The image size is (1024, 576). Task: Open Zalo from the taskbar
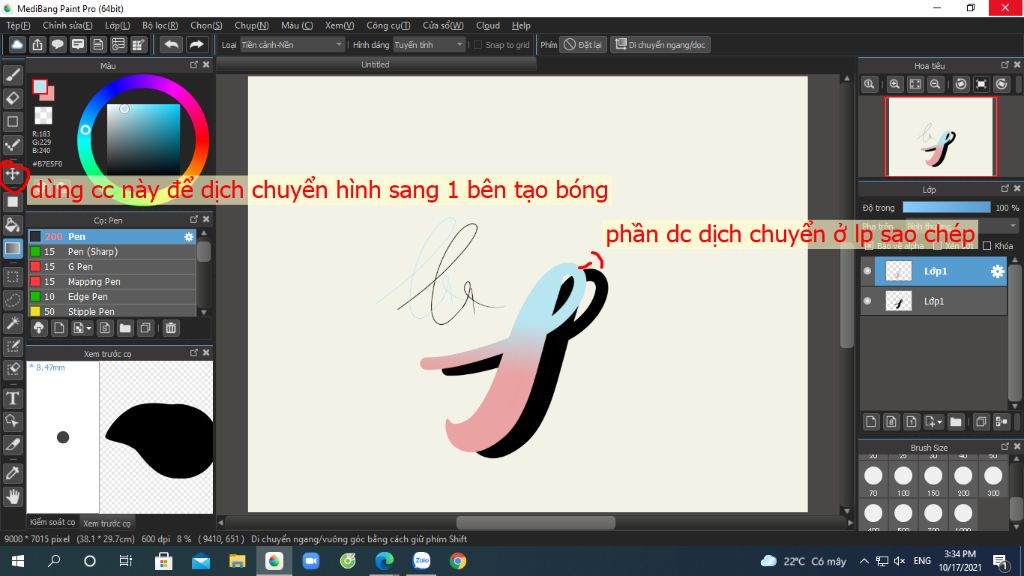coord(422,560)
